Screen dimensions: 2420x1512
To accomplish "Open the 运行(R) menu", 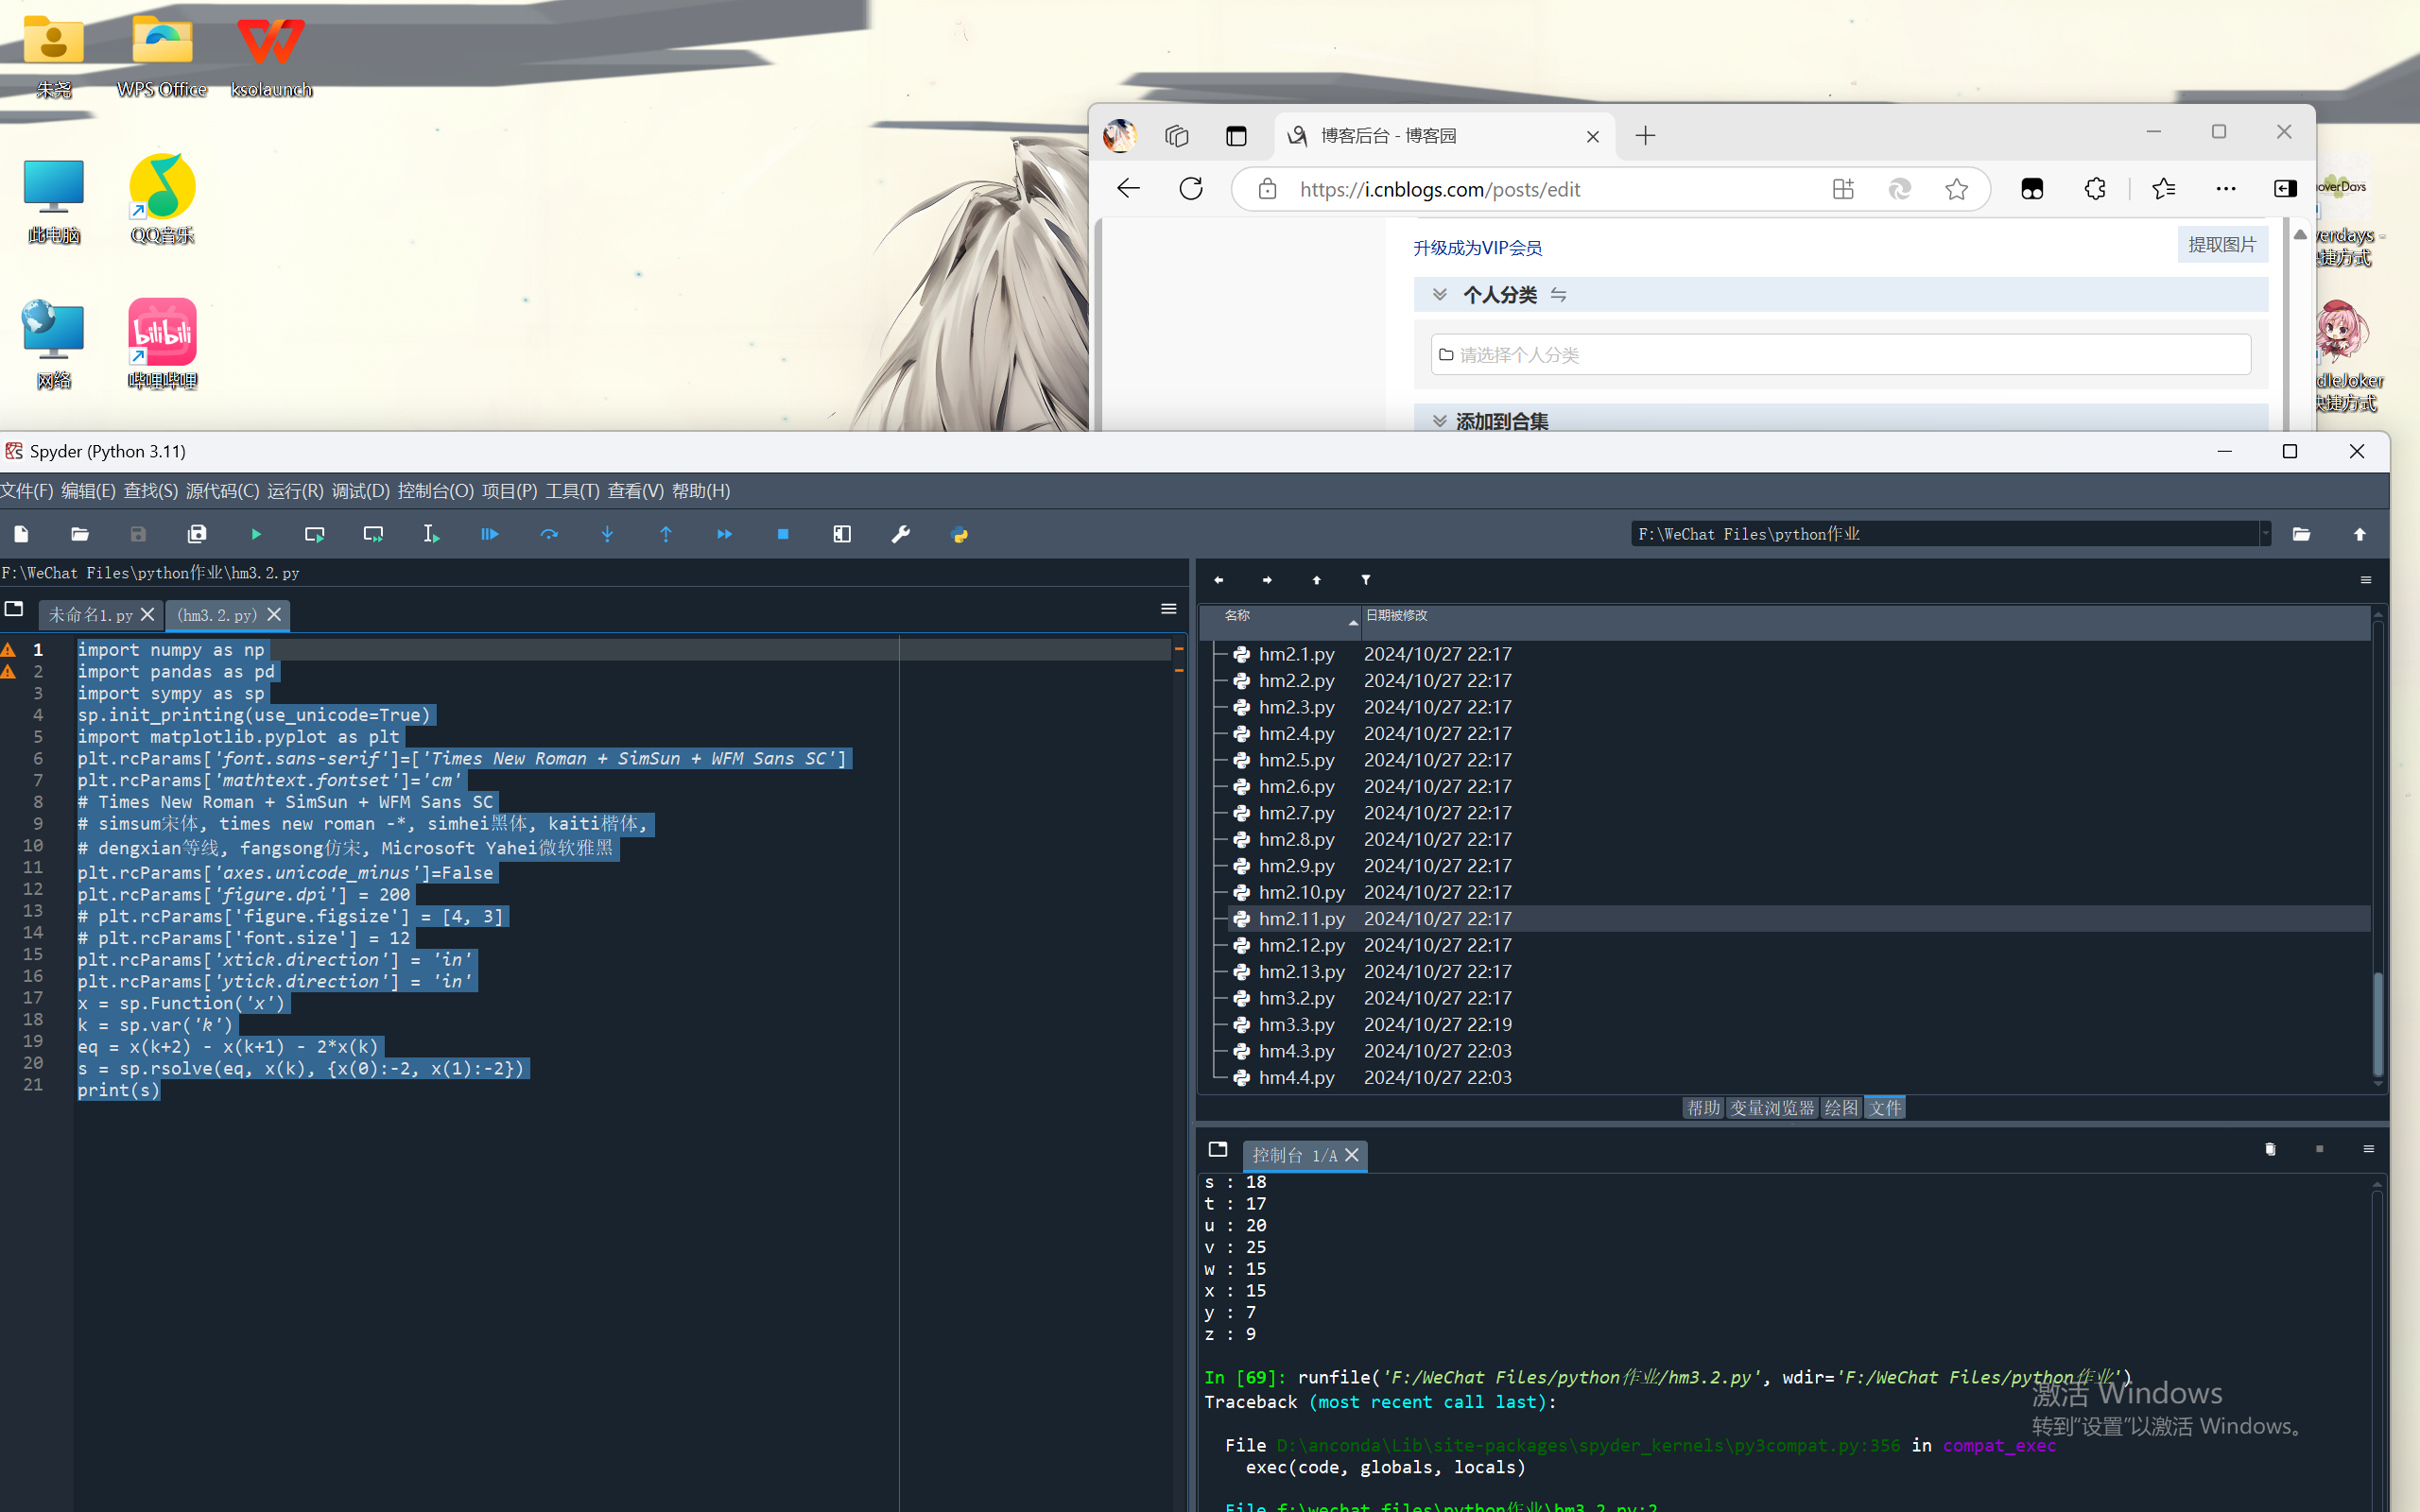I will click(295, 491).
